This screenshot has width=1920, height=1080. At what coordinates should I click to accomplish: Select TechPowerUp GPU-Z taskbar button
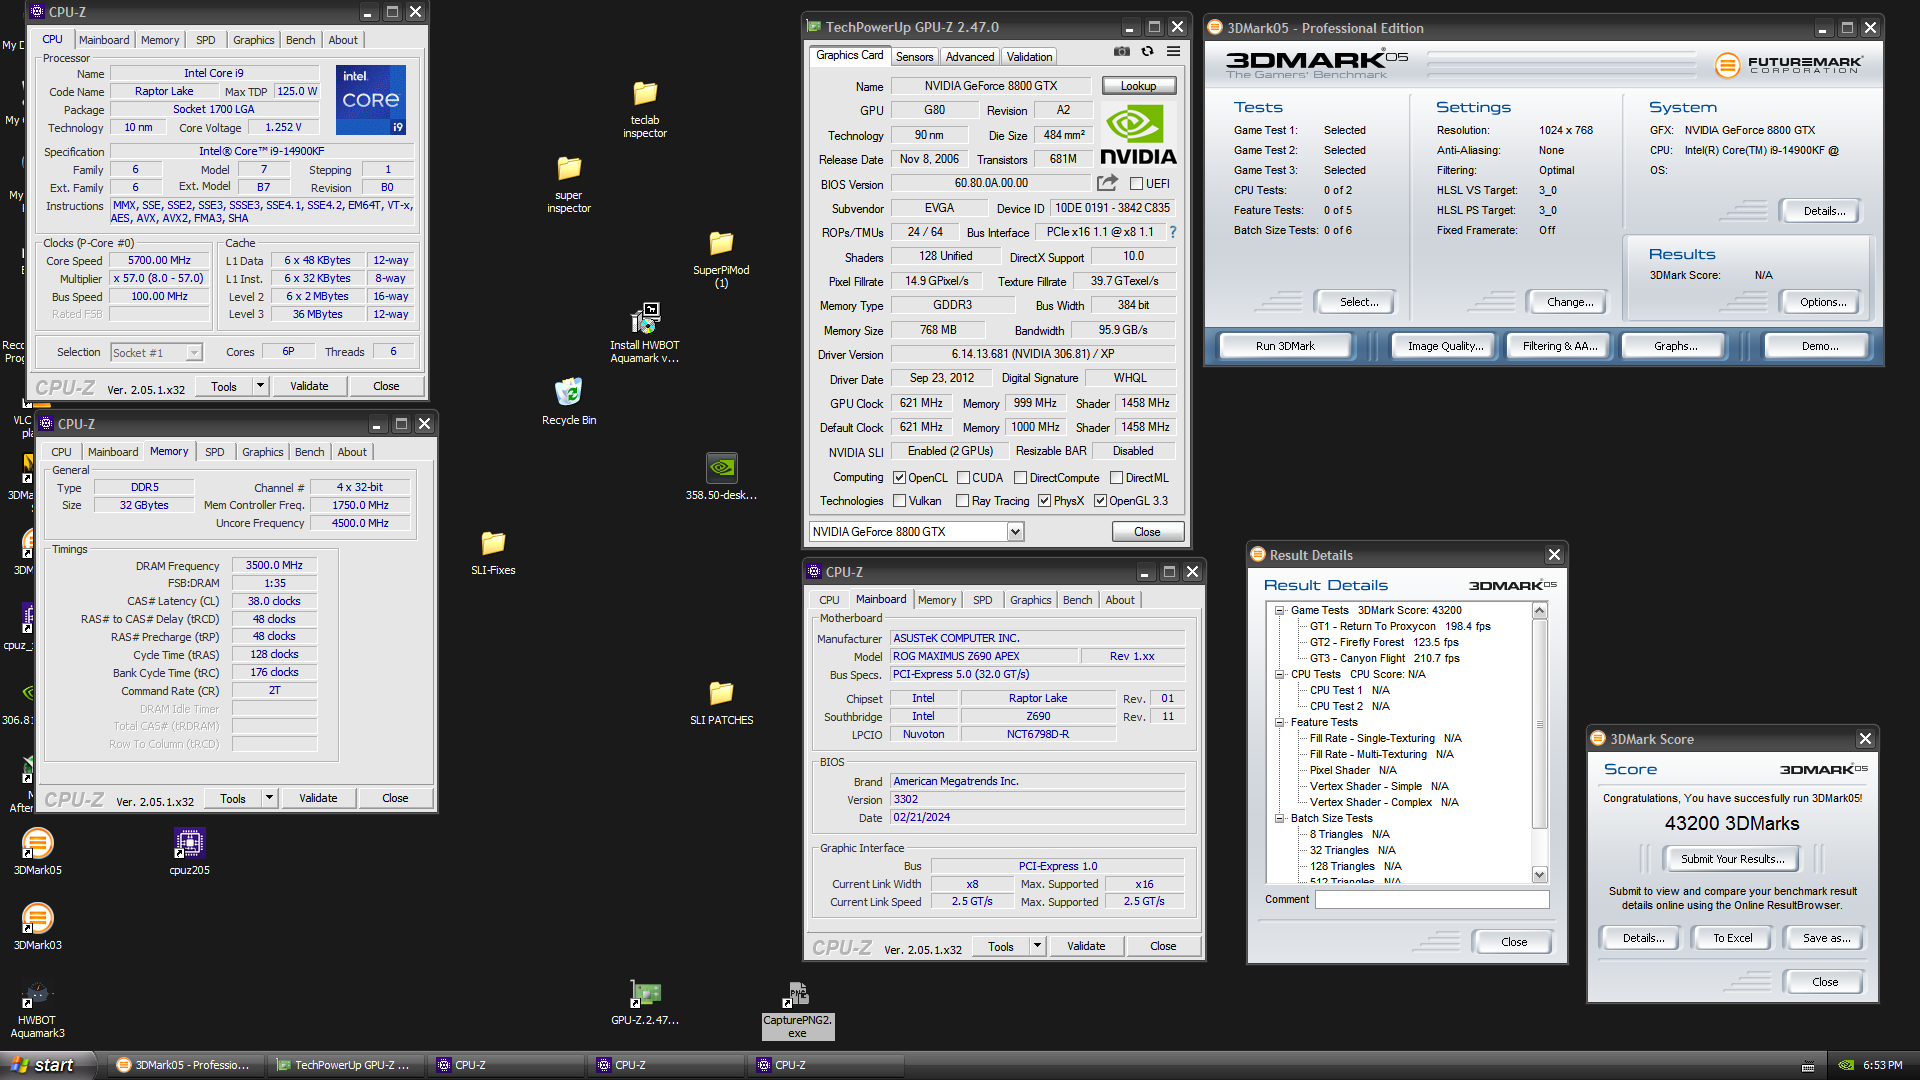[x=344, y=1066]
